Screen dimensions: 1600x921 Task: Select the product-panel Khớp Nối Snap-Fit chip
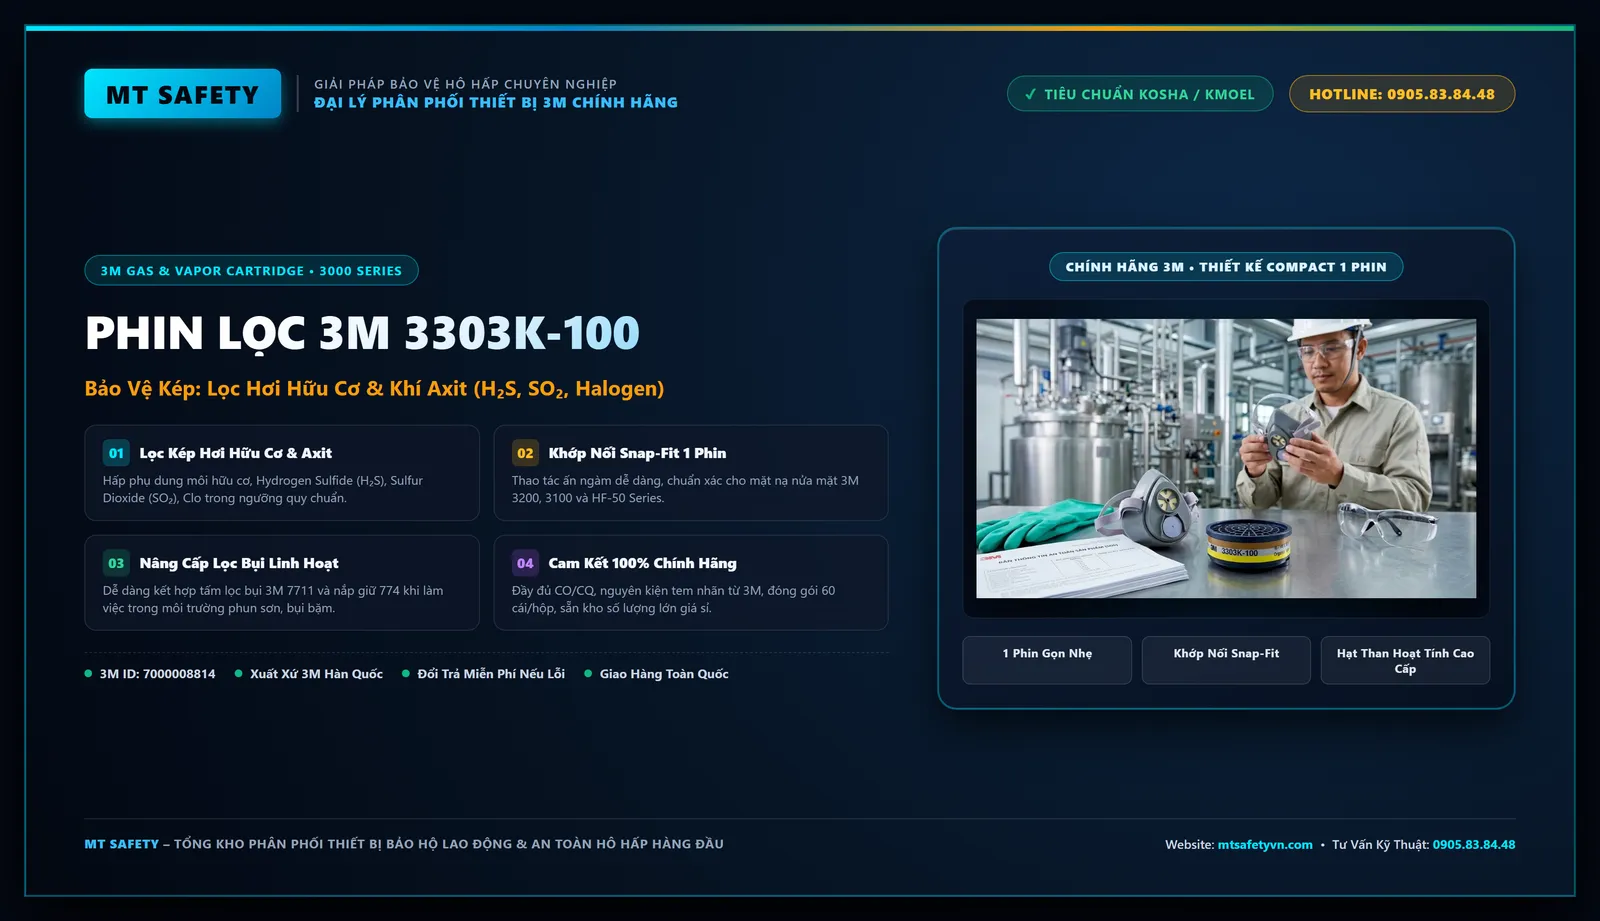(x=1226, y=660)
